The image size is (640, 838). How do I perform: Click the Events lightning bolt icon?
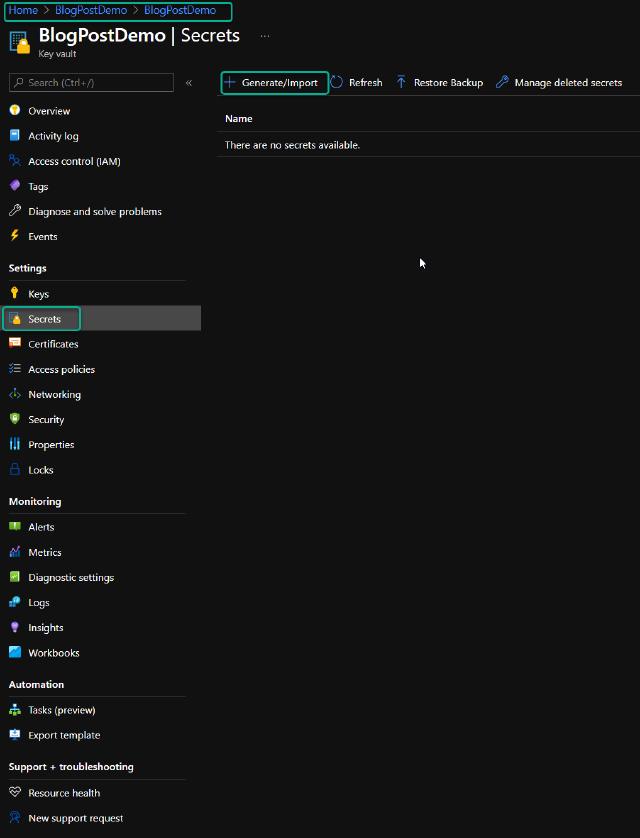[x=15, y=236]
